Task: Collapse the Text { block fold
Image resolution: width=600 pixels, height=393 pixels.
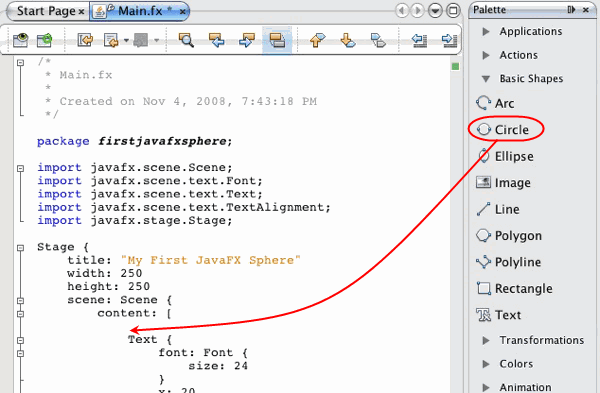Action: (x=21, y=340)
